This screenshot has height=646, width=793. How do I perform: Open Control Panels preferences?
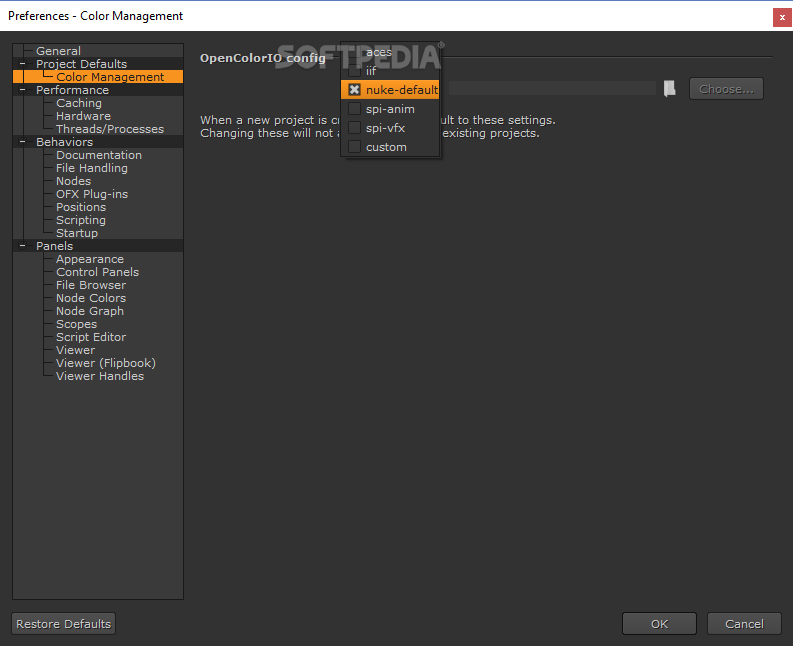click(97, 272)
